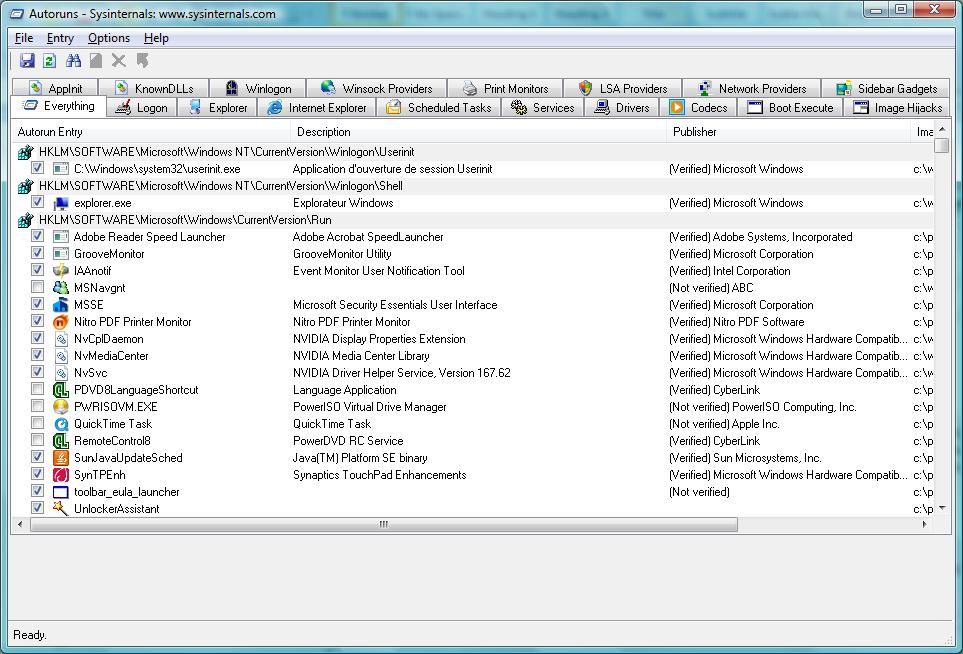Select the MSSE entry icon
Viewport: 963px width, 654px height.
click(x=60, y=305)
